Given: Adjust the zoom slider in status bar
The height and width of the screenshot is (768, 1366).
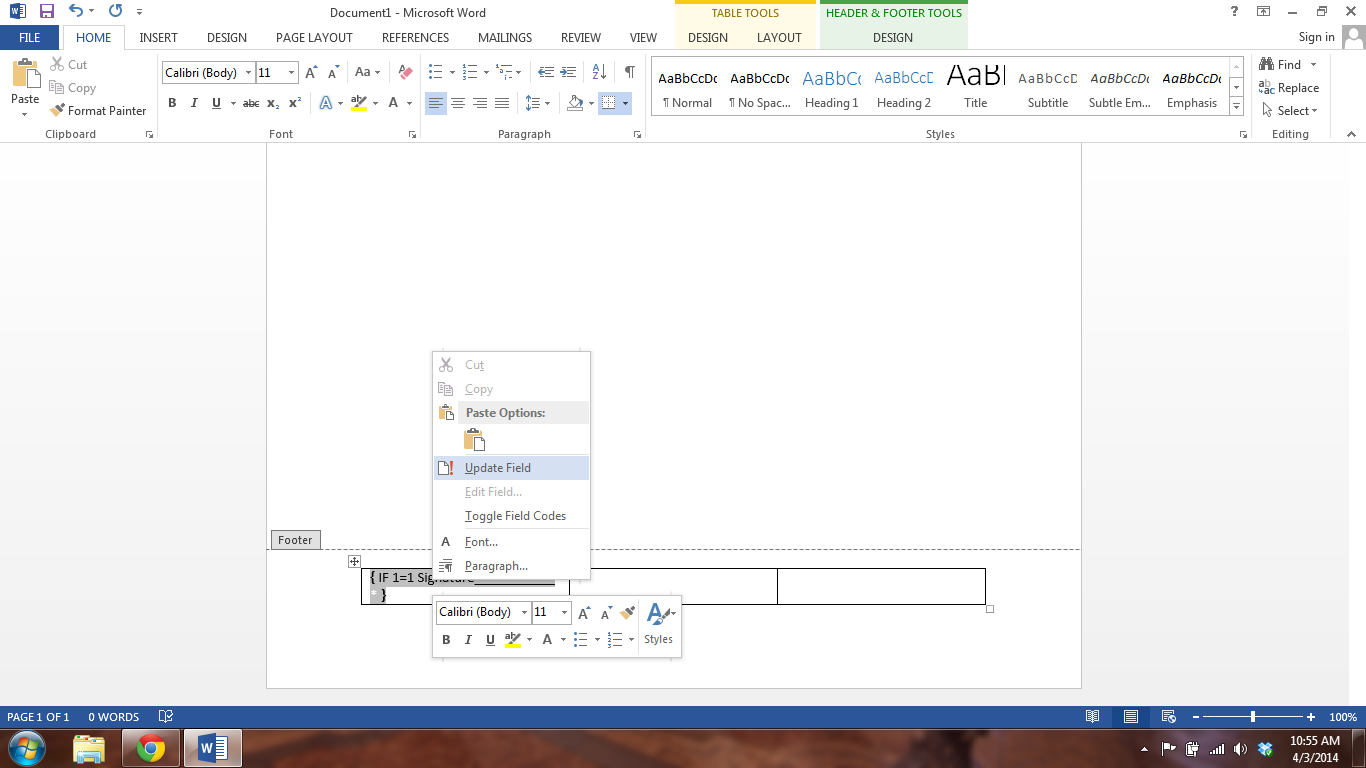Looking at the screenshot, I should click(1253, 717).
